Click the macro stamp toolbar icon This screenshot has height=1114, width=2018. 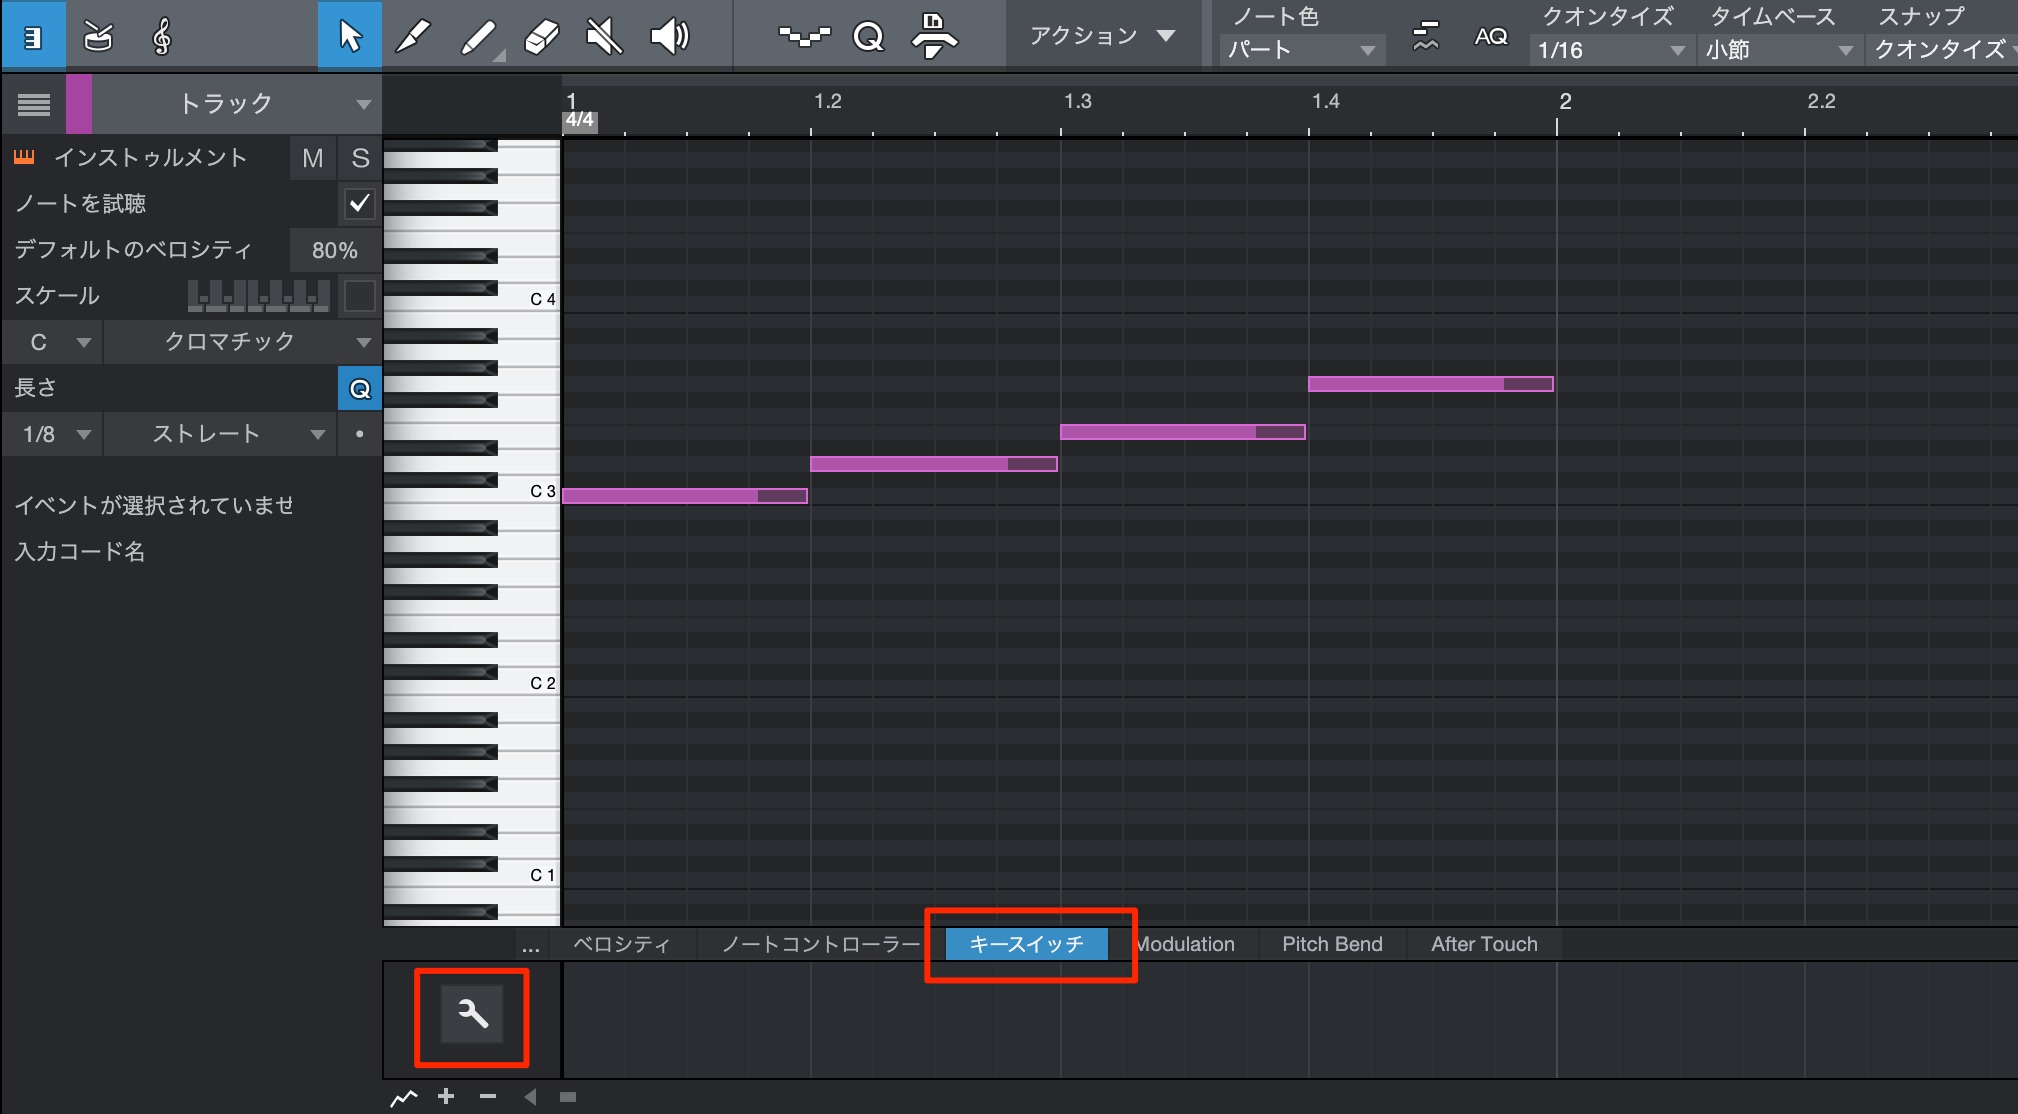point(934,37)
